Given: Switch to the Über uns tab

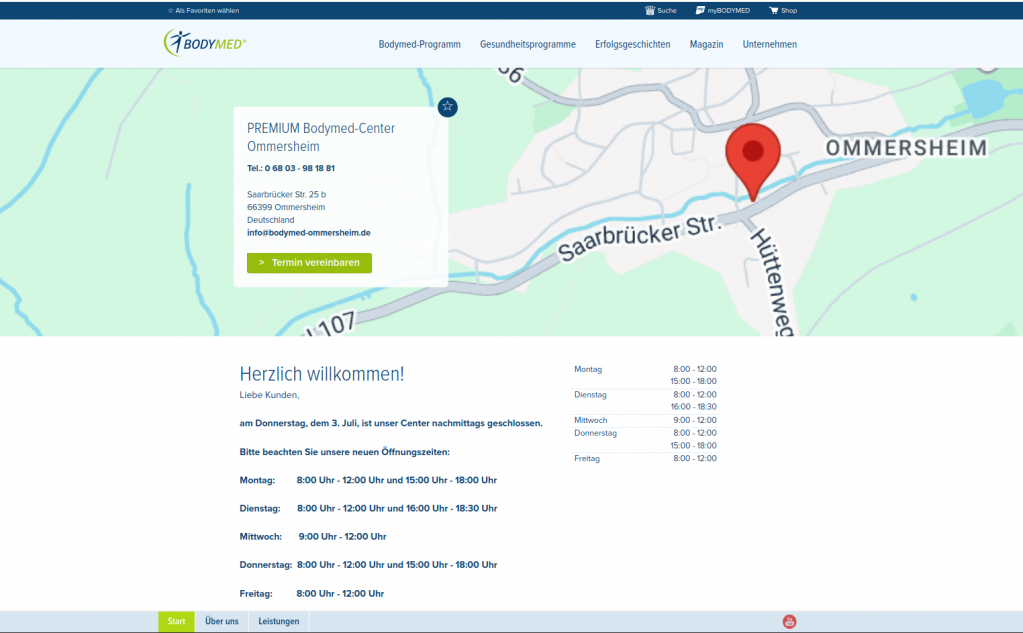Looking at the screenshot, I should [x=221, y=622].
